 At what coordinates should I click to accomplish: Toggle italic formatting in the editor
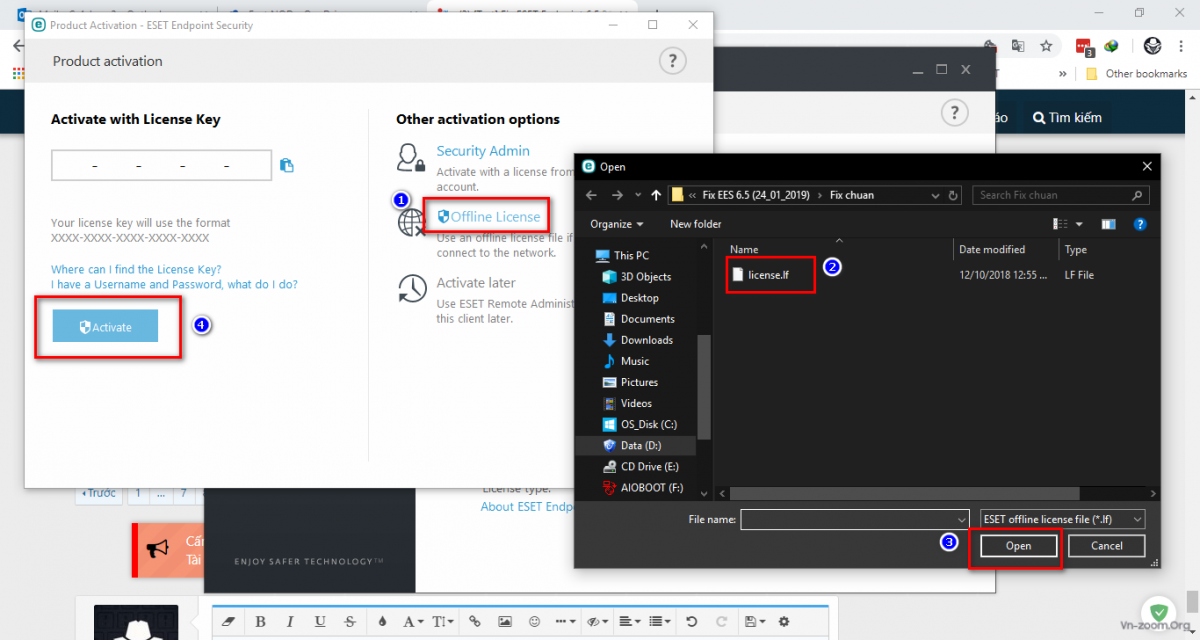tap(289, 621)
